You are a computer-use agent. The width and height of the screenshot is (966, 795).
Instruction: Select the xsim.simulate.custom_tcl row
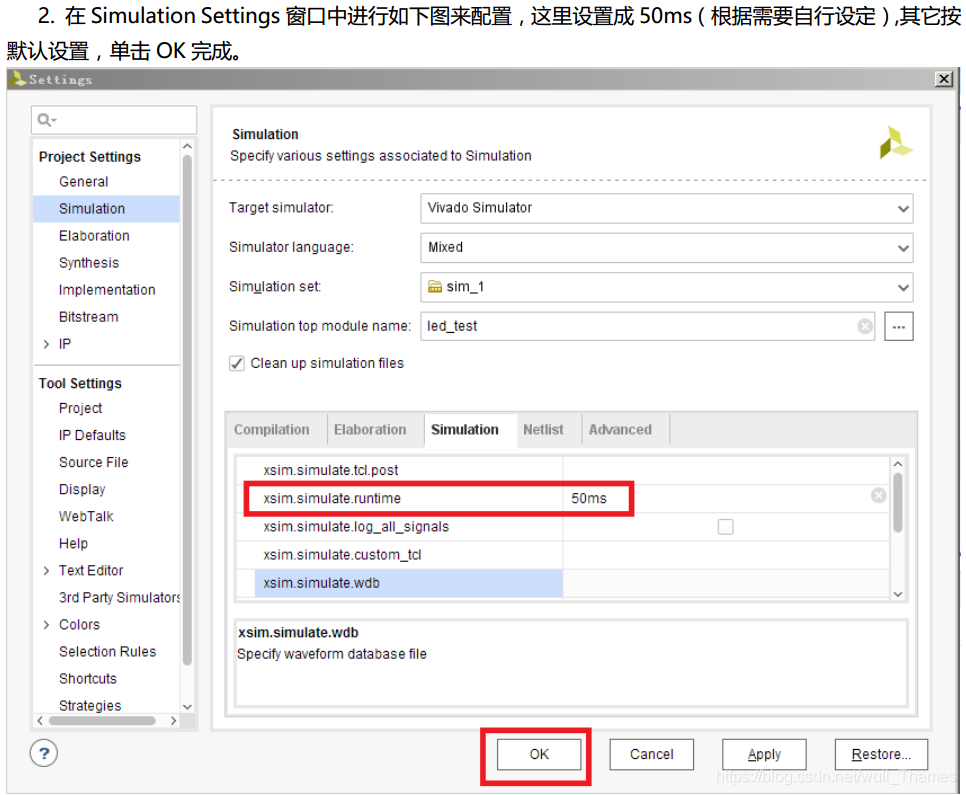pyautogui.click(x=563, y=555)
